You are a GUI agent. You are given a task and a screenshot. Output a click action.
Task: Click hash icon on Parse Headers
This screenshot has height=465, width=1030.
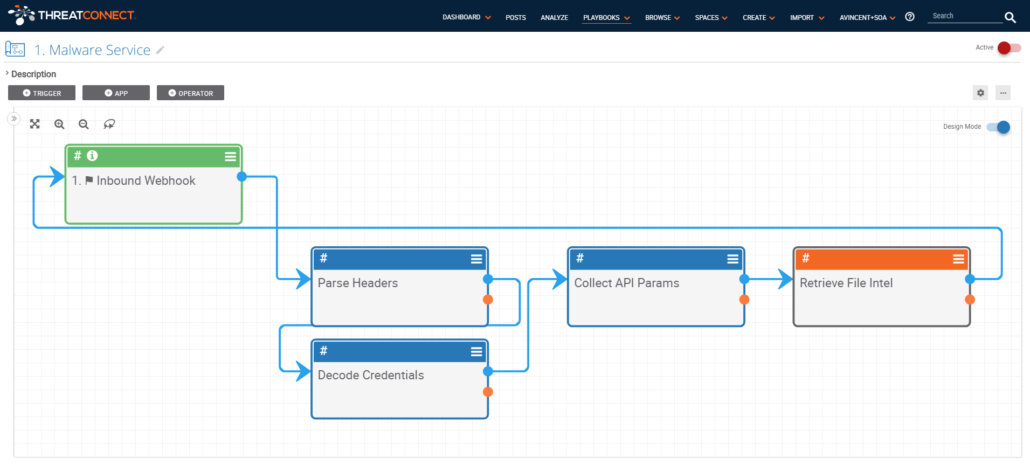(x=323, y=258)
